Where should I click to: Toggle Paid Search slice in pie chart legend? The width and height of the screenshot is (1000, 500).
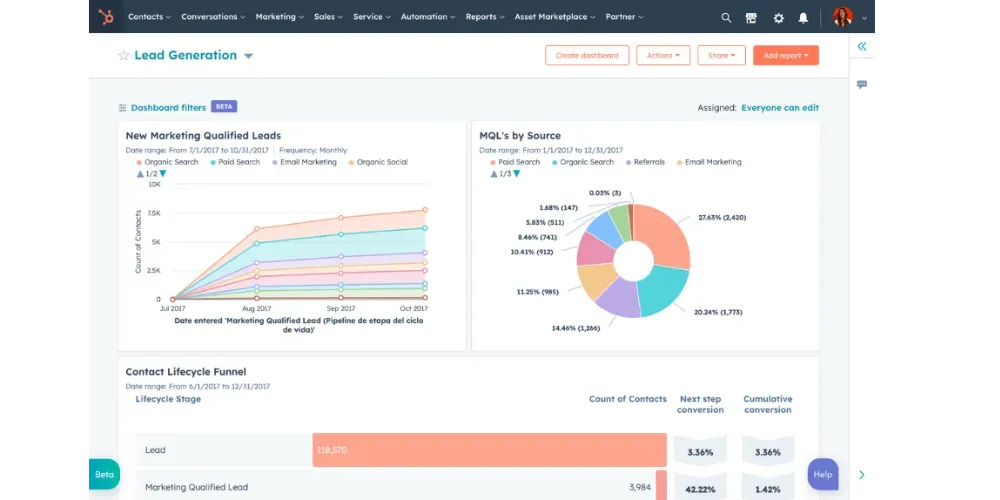pos(515,163)
